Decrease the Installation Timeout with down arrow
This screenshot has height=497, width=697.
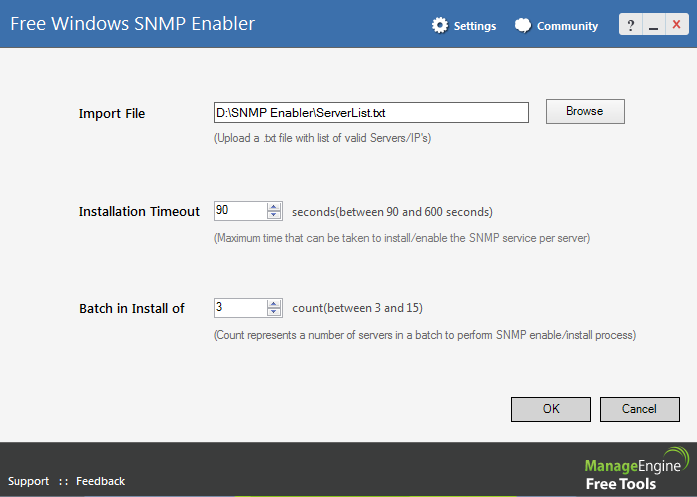tap(274, 215)
